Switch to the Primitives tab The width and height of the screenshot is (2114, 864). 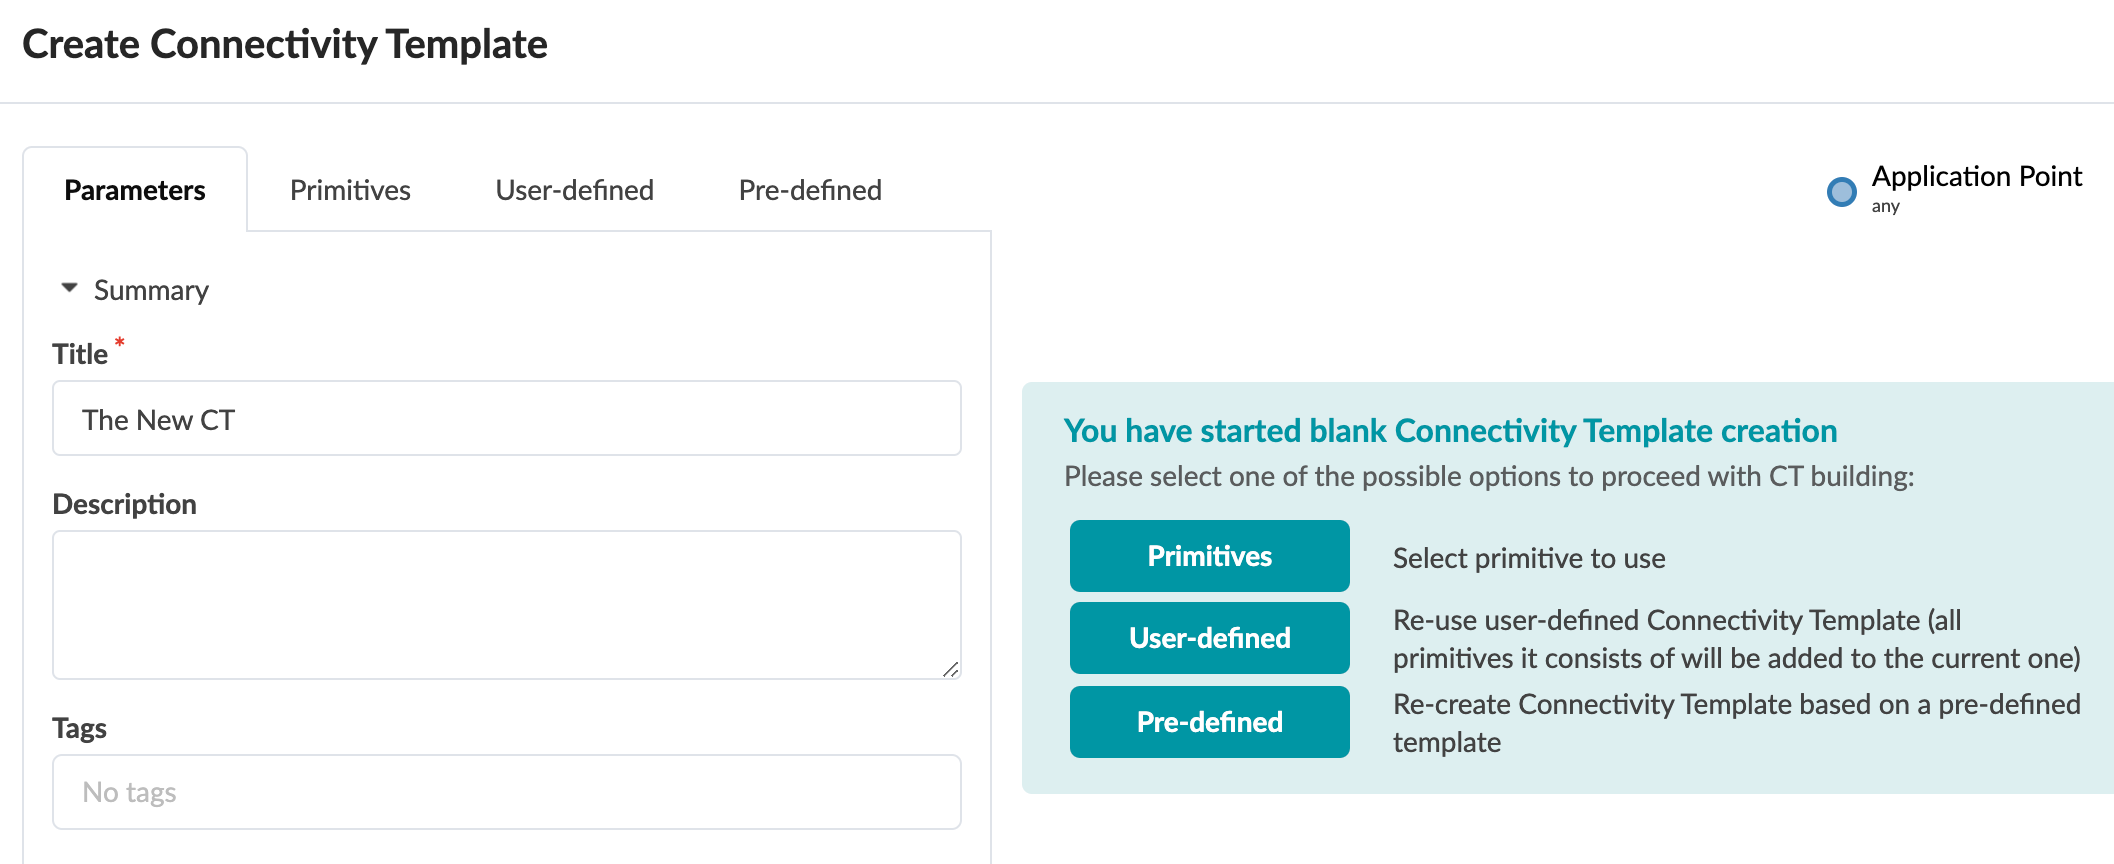(350, 189)
